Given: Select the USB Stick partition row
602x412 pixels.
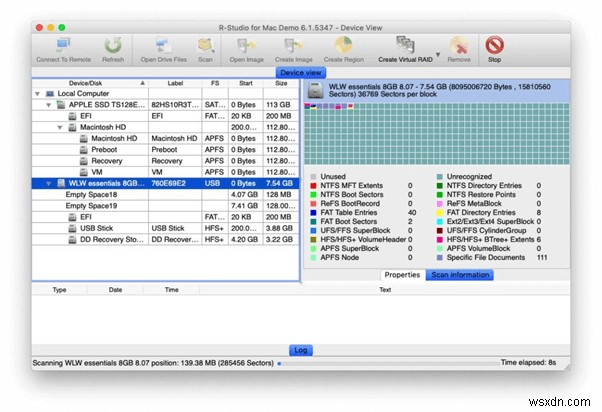Looking at the screenshot, I should coord(165,228).
